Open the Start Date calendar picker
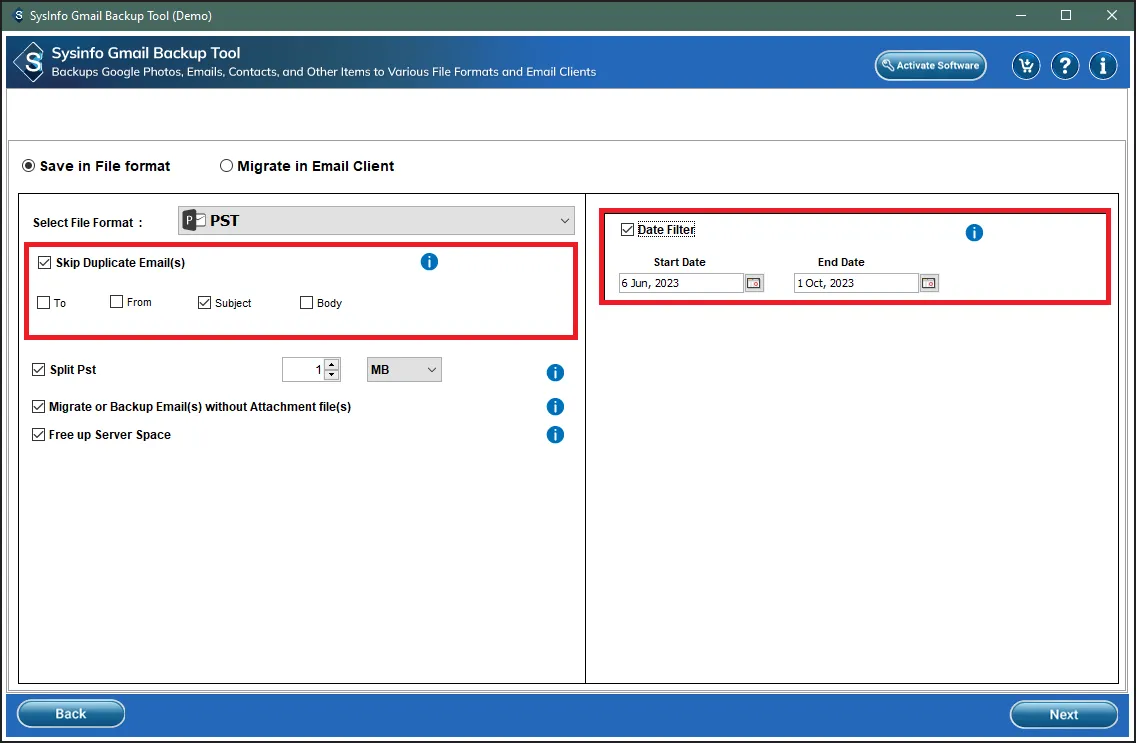This screenshot has width=1136, height=743. pos(754,283)
